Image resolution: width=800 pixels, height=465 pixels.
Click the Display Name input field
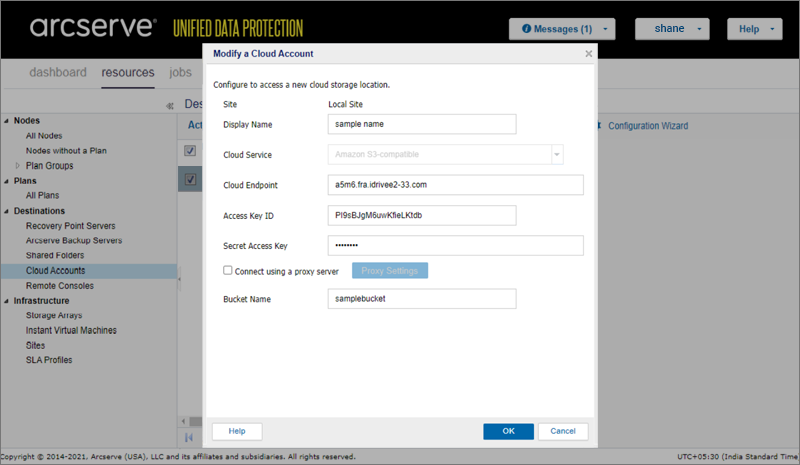pos(422,124)
